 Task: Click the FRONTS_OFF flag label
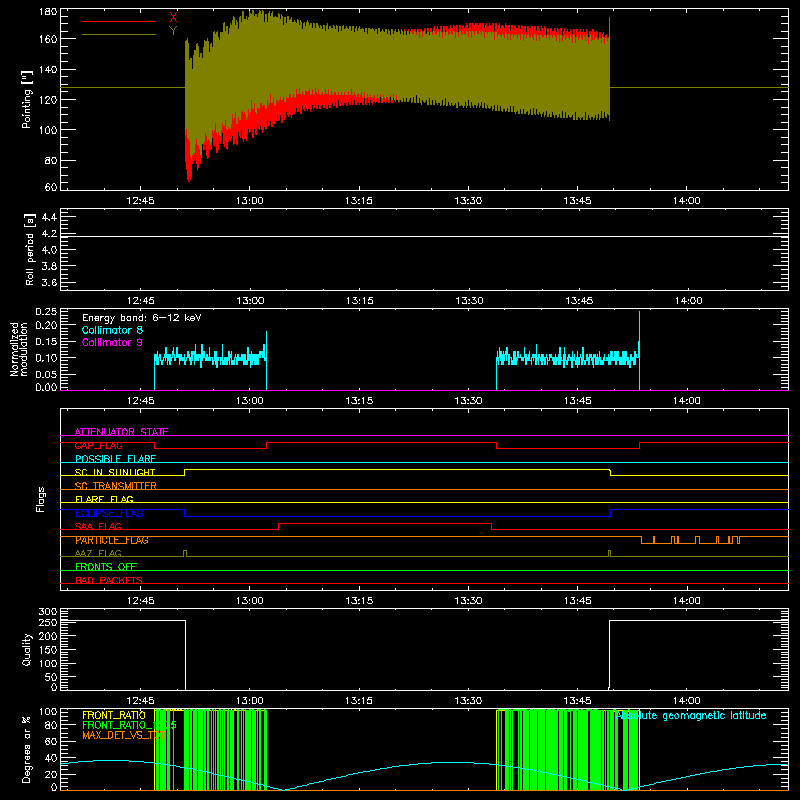(x=106, y=567)
